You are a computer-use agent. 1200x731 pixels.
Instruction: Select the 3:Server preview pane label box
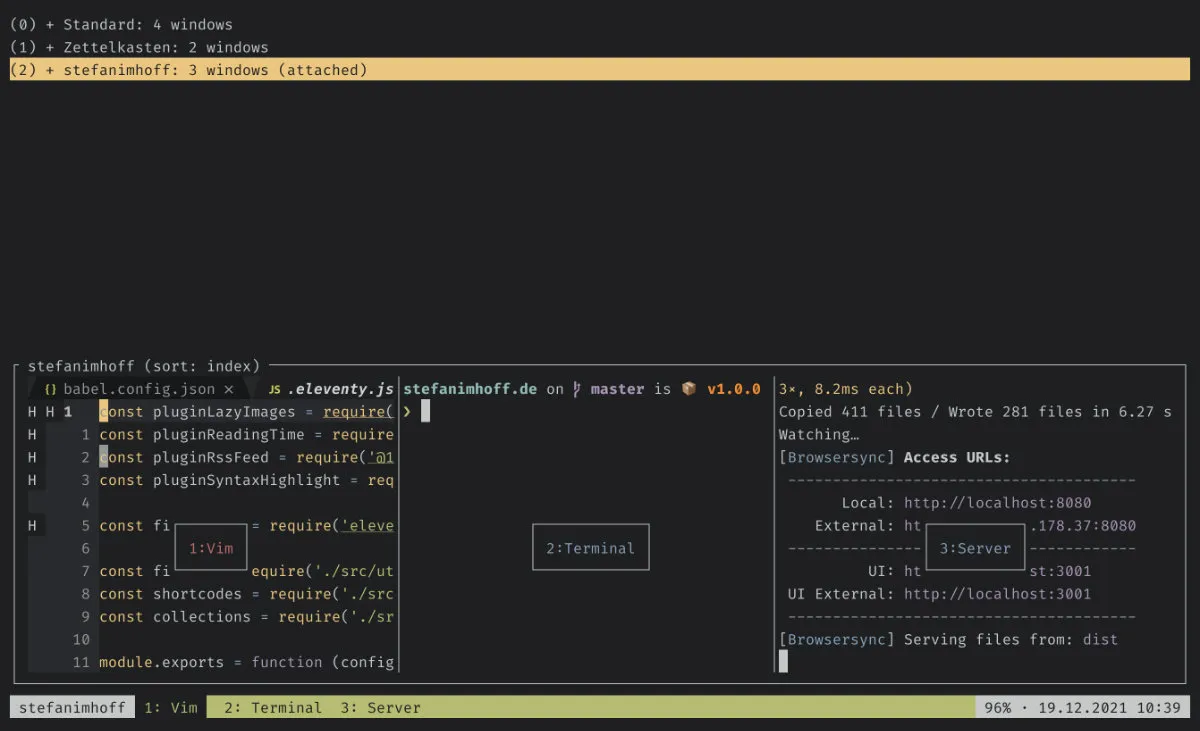(975, 548)
